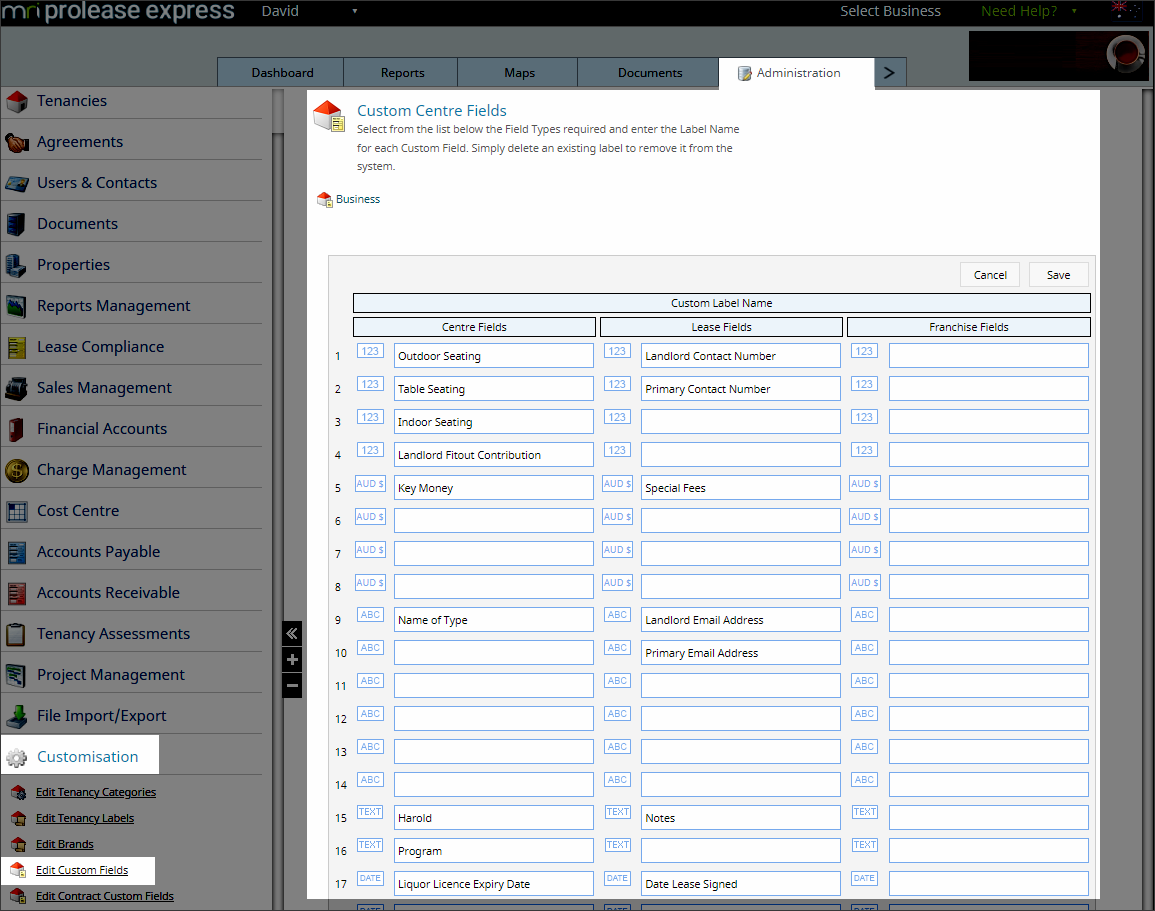Click the empty Franchise field in row 1

pos(989,356)
